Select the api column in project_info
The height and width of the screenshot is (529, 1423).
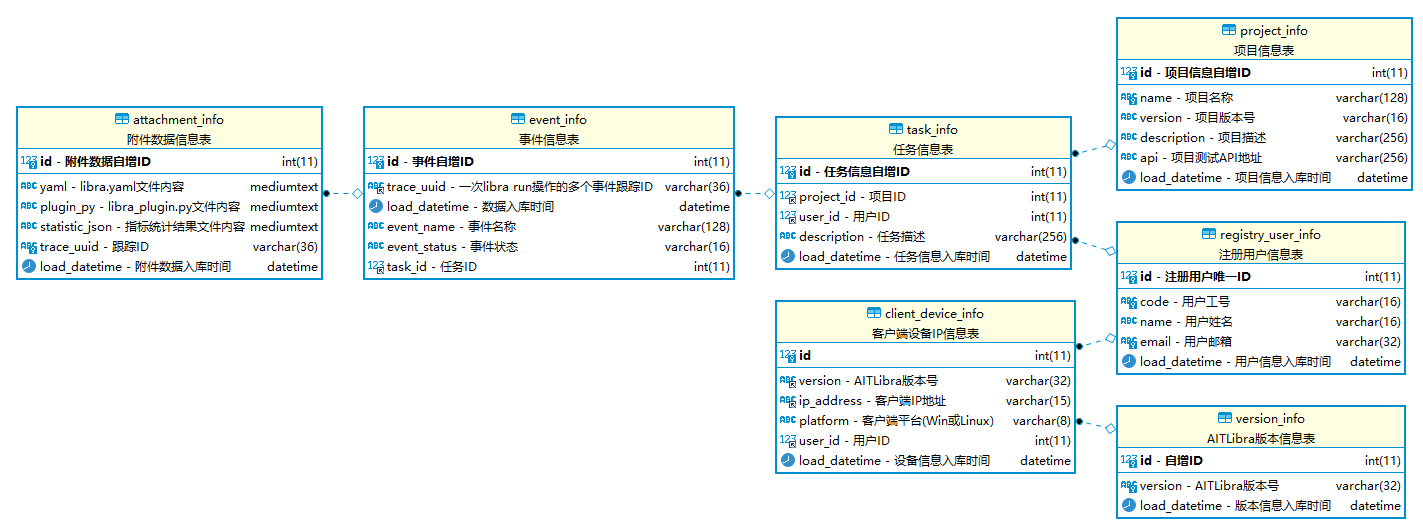(1264, 157)
